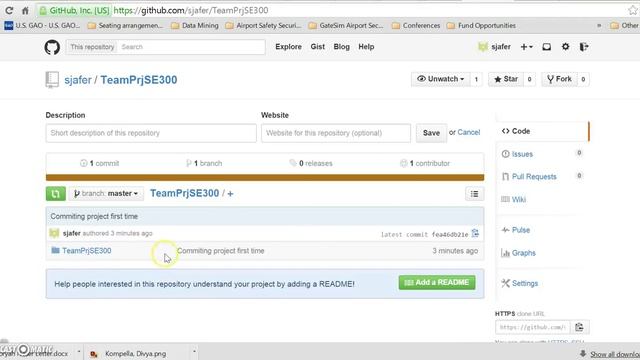
Task: Click the Add a README button
Action: pyautogui.click(x=437, y=282)
